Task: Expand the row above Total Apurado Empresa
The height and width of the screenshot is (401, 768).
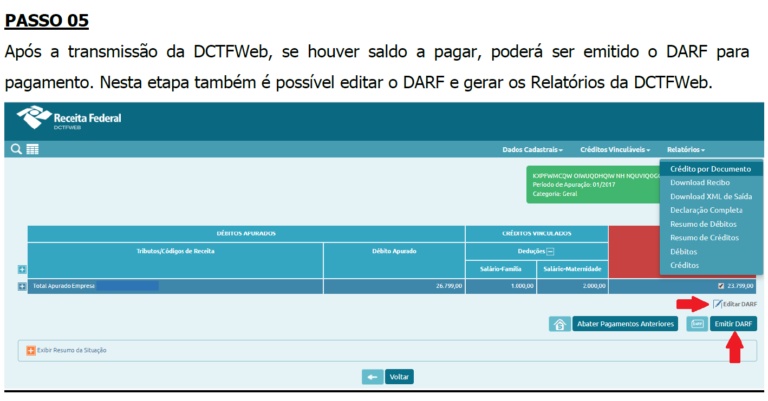Action: pos(22,269)
